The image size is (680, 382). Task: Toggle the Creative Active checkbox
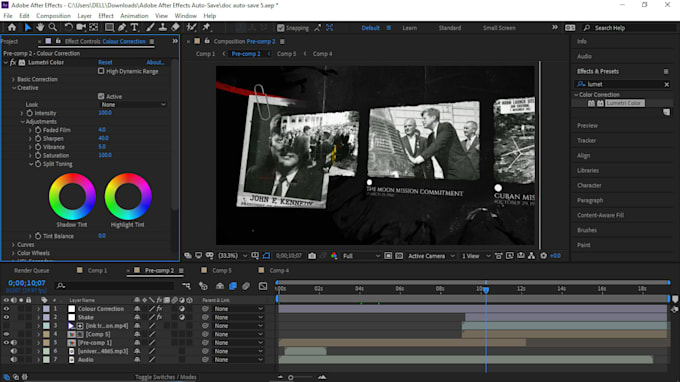pos(101,96)
